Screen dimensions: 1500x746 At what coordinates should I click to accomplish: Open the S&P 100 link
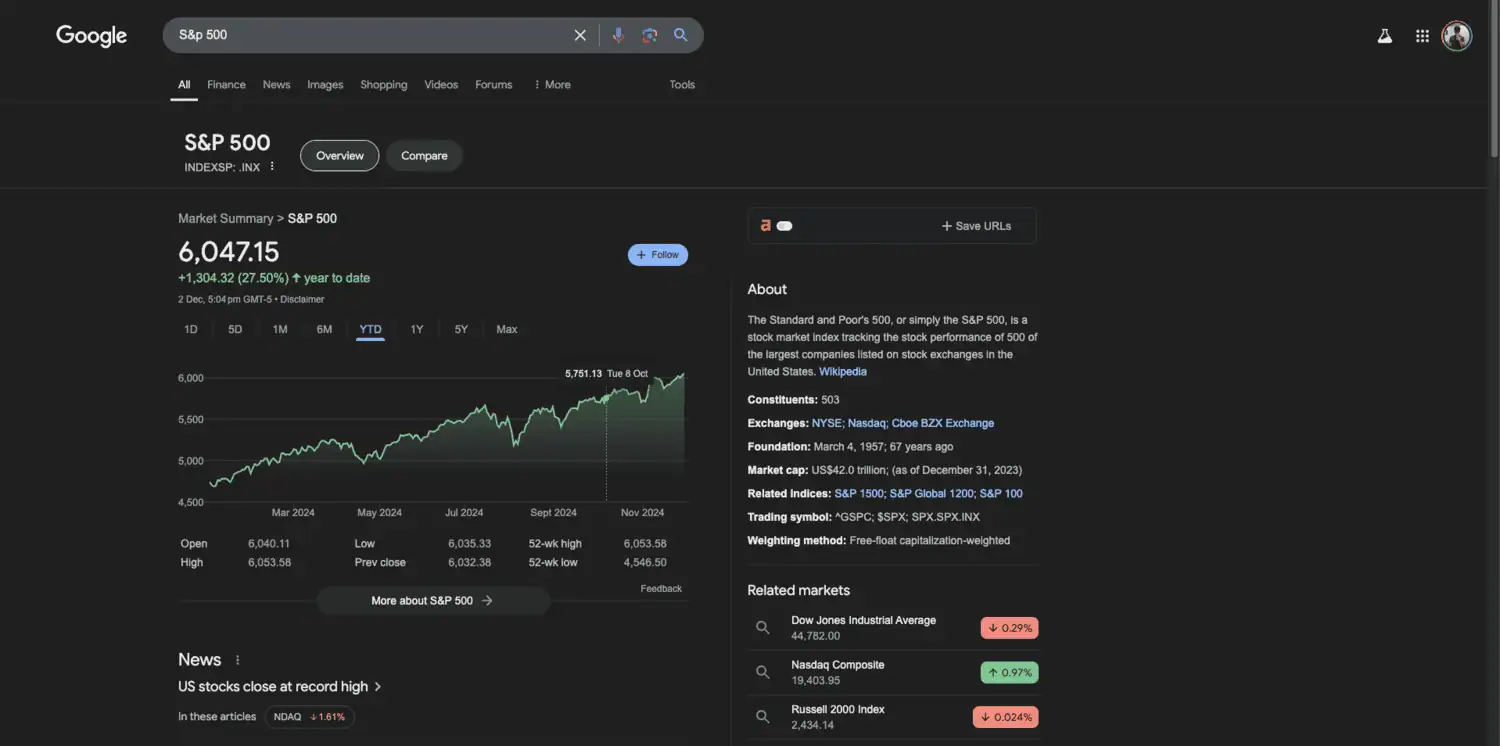pos(1001,494)
